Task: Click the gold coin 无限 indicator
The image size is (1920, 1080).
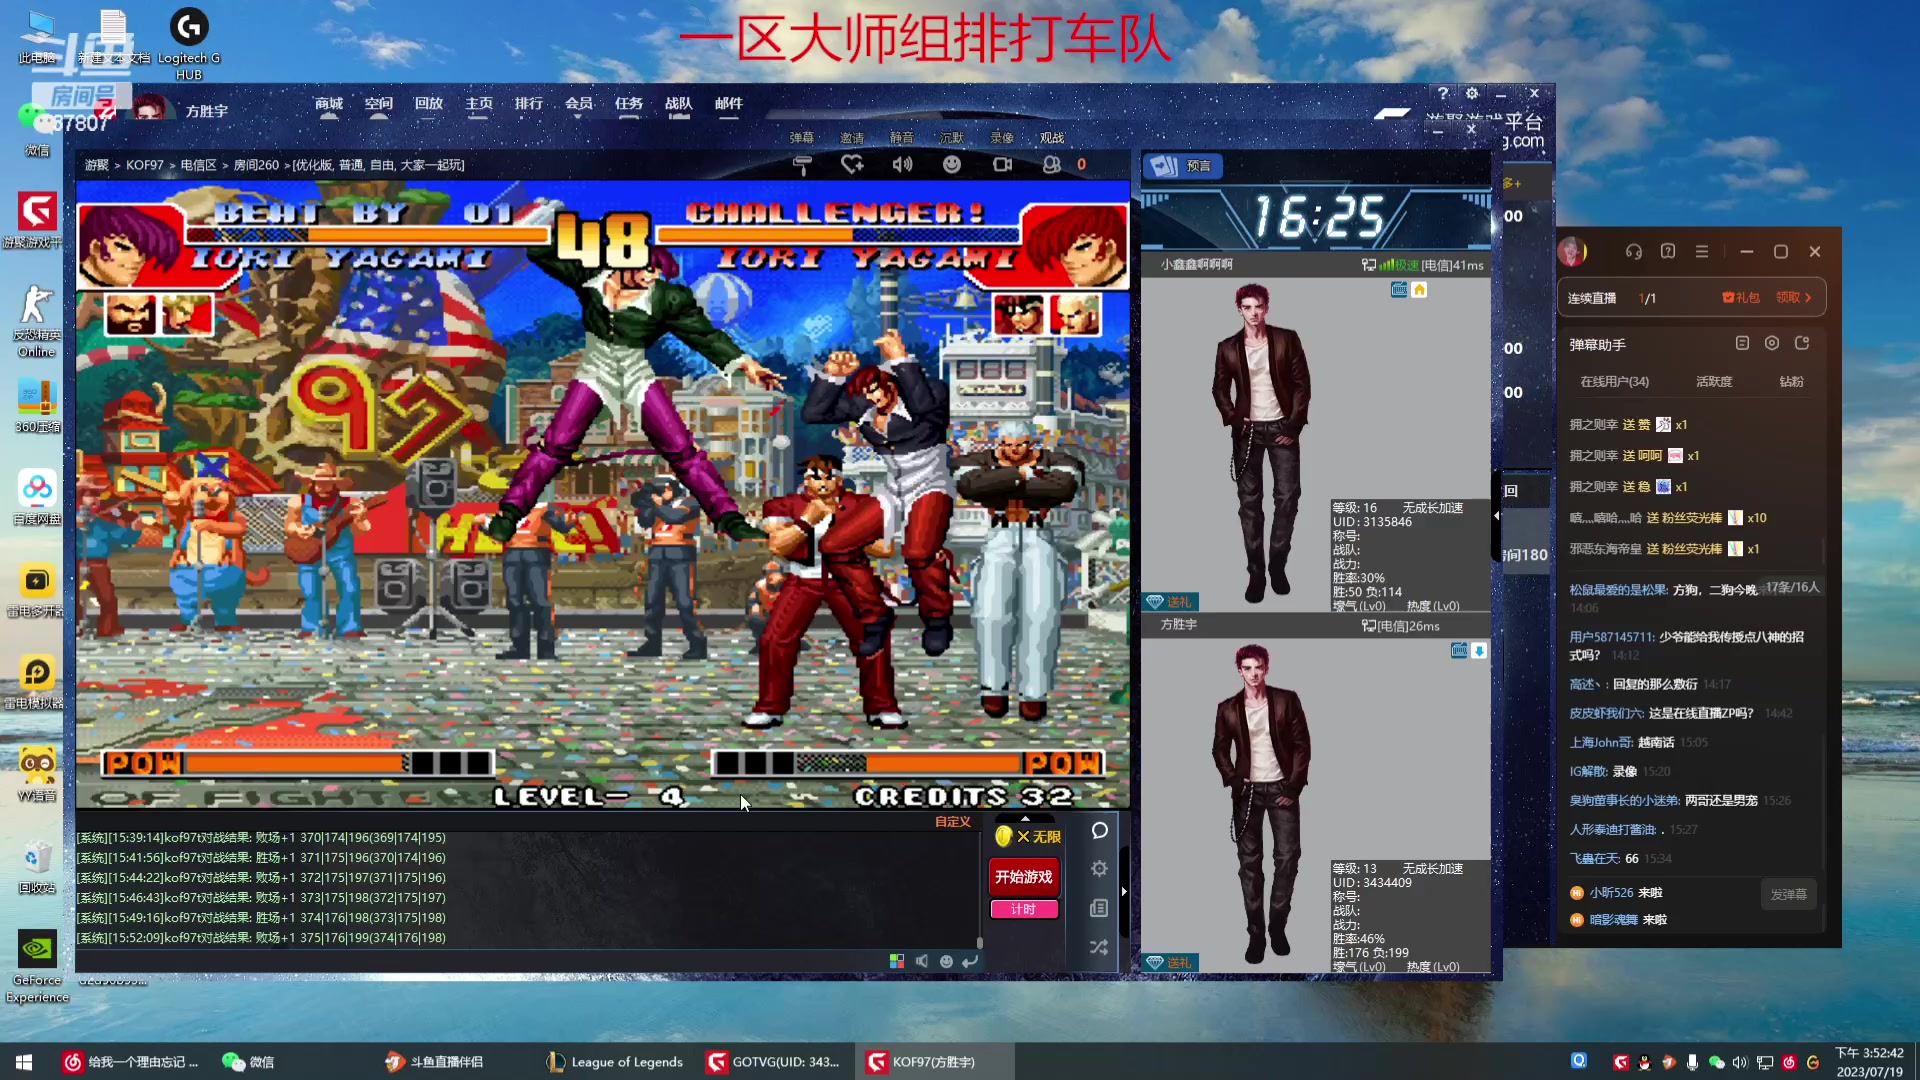Action: [x=1028, y=837]
